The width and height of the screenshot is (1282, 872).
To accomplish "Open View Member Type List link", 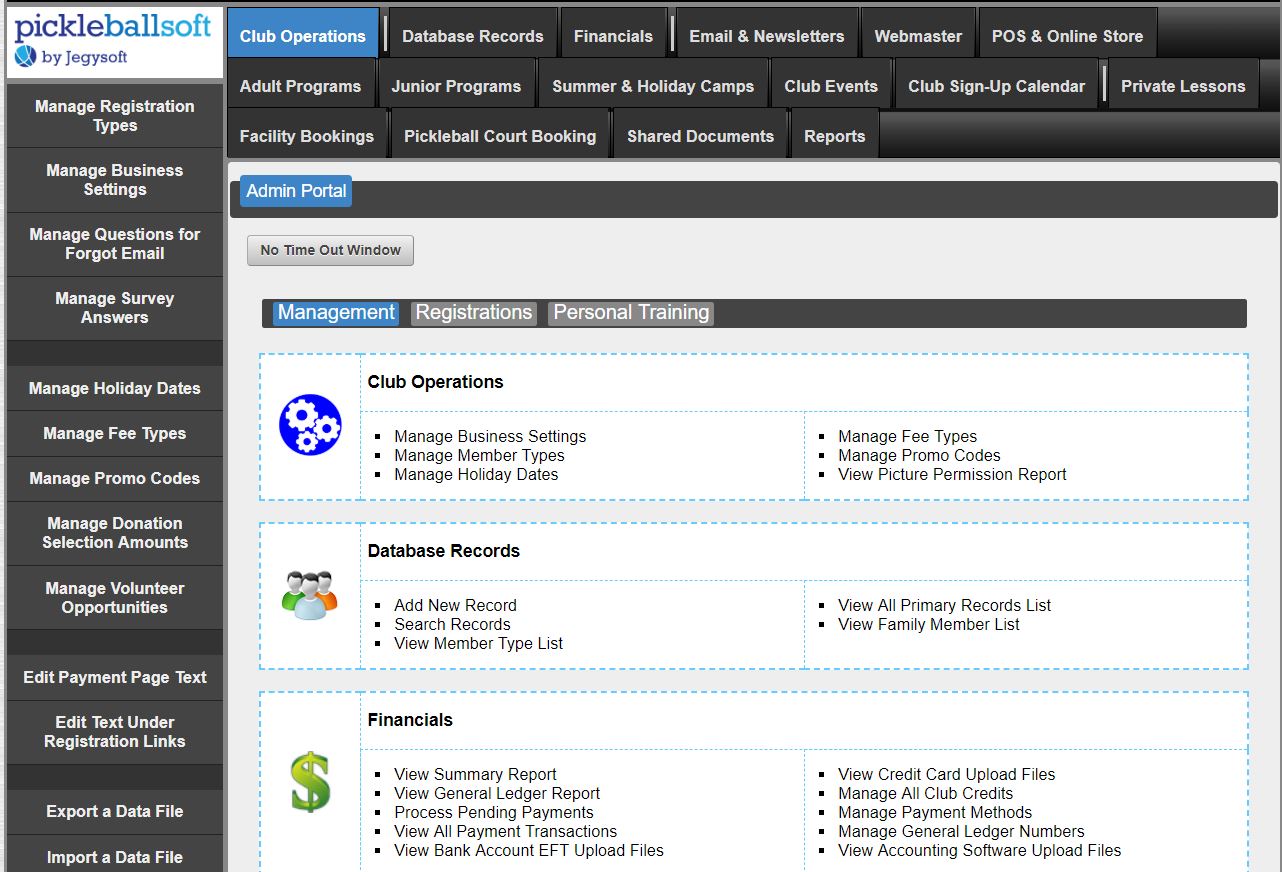I will pyautogui.click(x=478, y=643).
